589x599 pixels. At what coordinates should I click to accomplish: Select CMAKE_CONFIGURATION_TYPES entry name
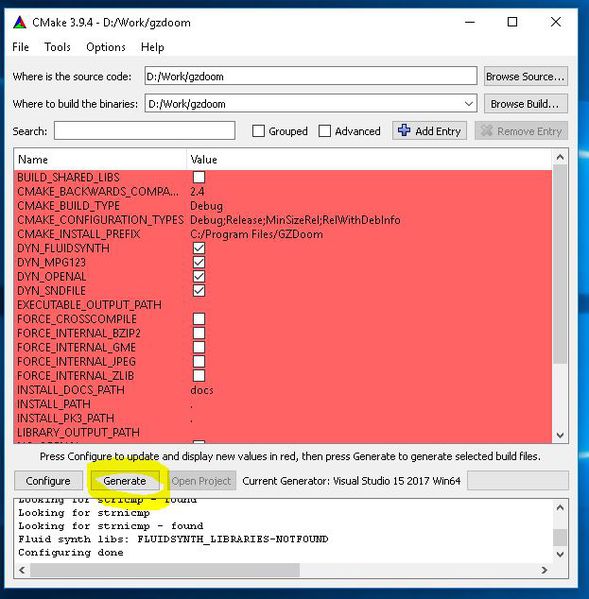tap(100, 220)
